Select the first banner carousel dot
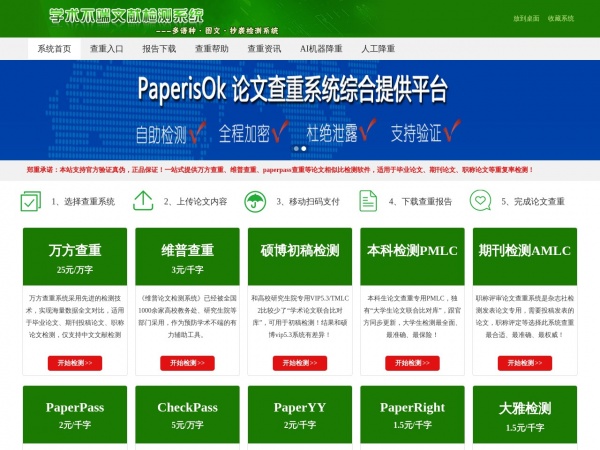Image resolution: width=600 pixels, height=450 pixels. [x=296, y=148]
